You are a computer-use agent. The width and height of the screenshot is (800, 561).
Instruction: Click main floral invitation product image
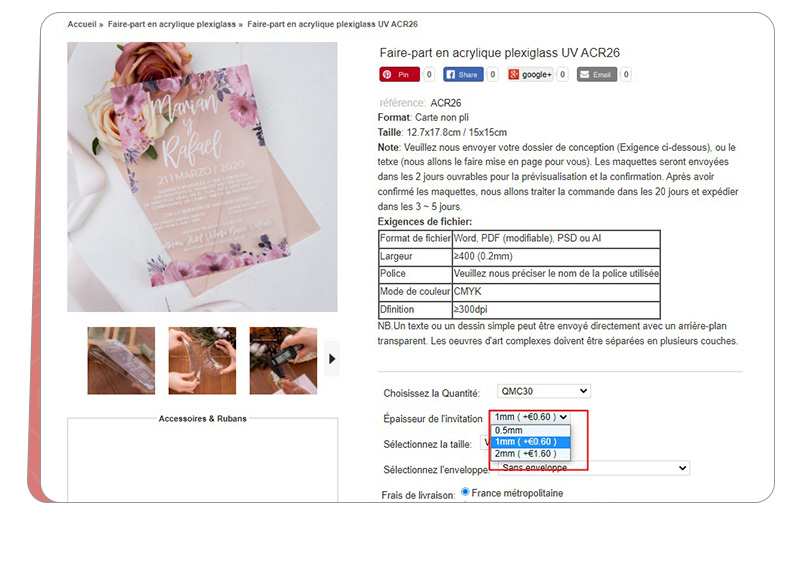pos(202,176)
